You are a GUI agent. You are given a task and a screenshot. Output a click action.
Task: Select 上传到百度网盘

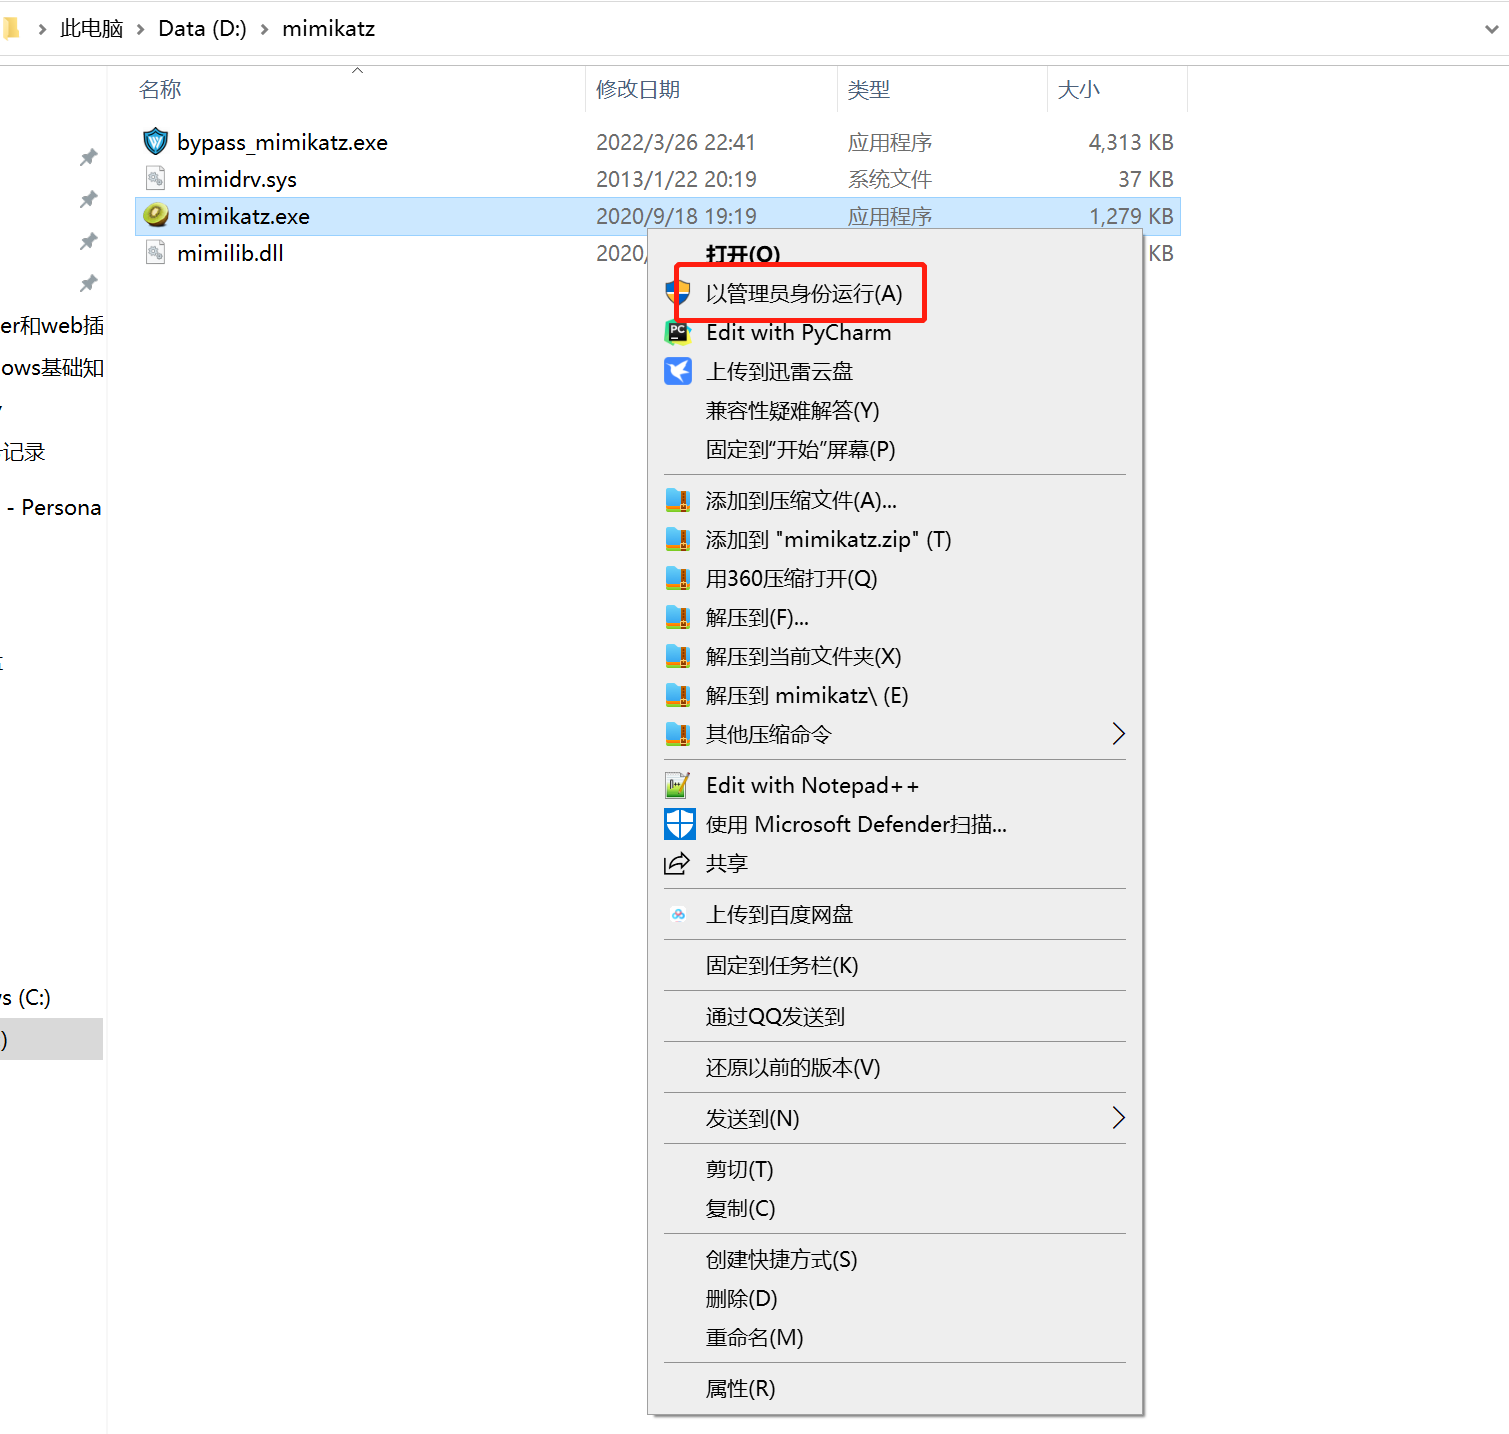(779, 914)
